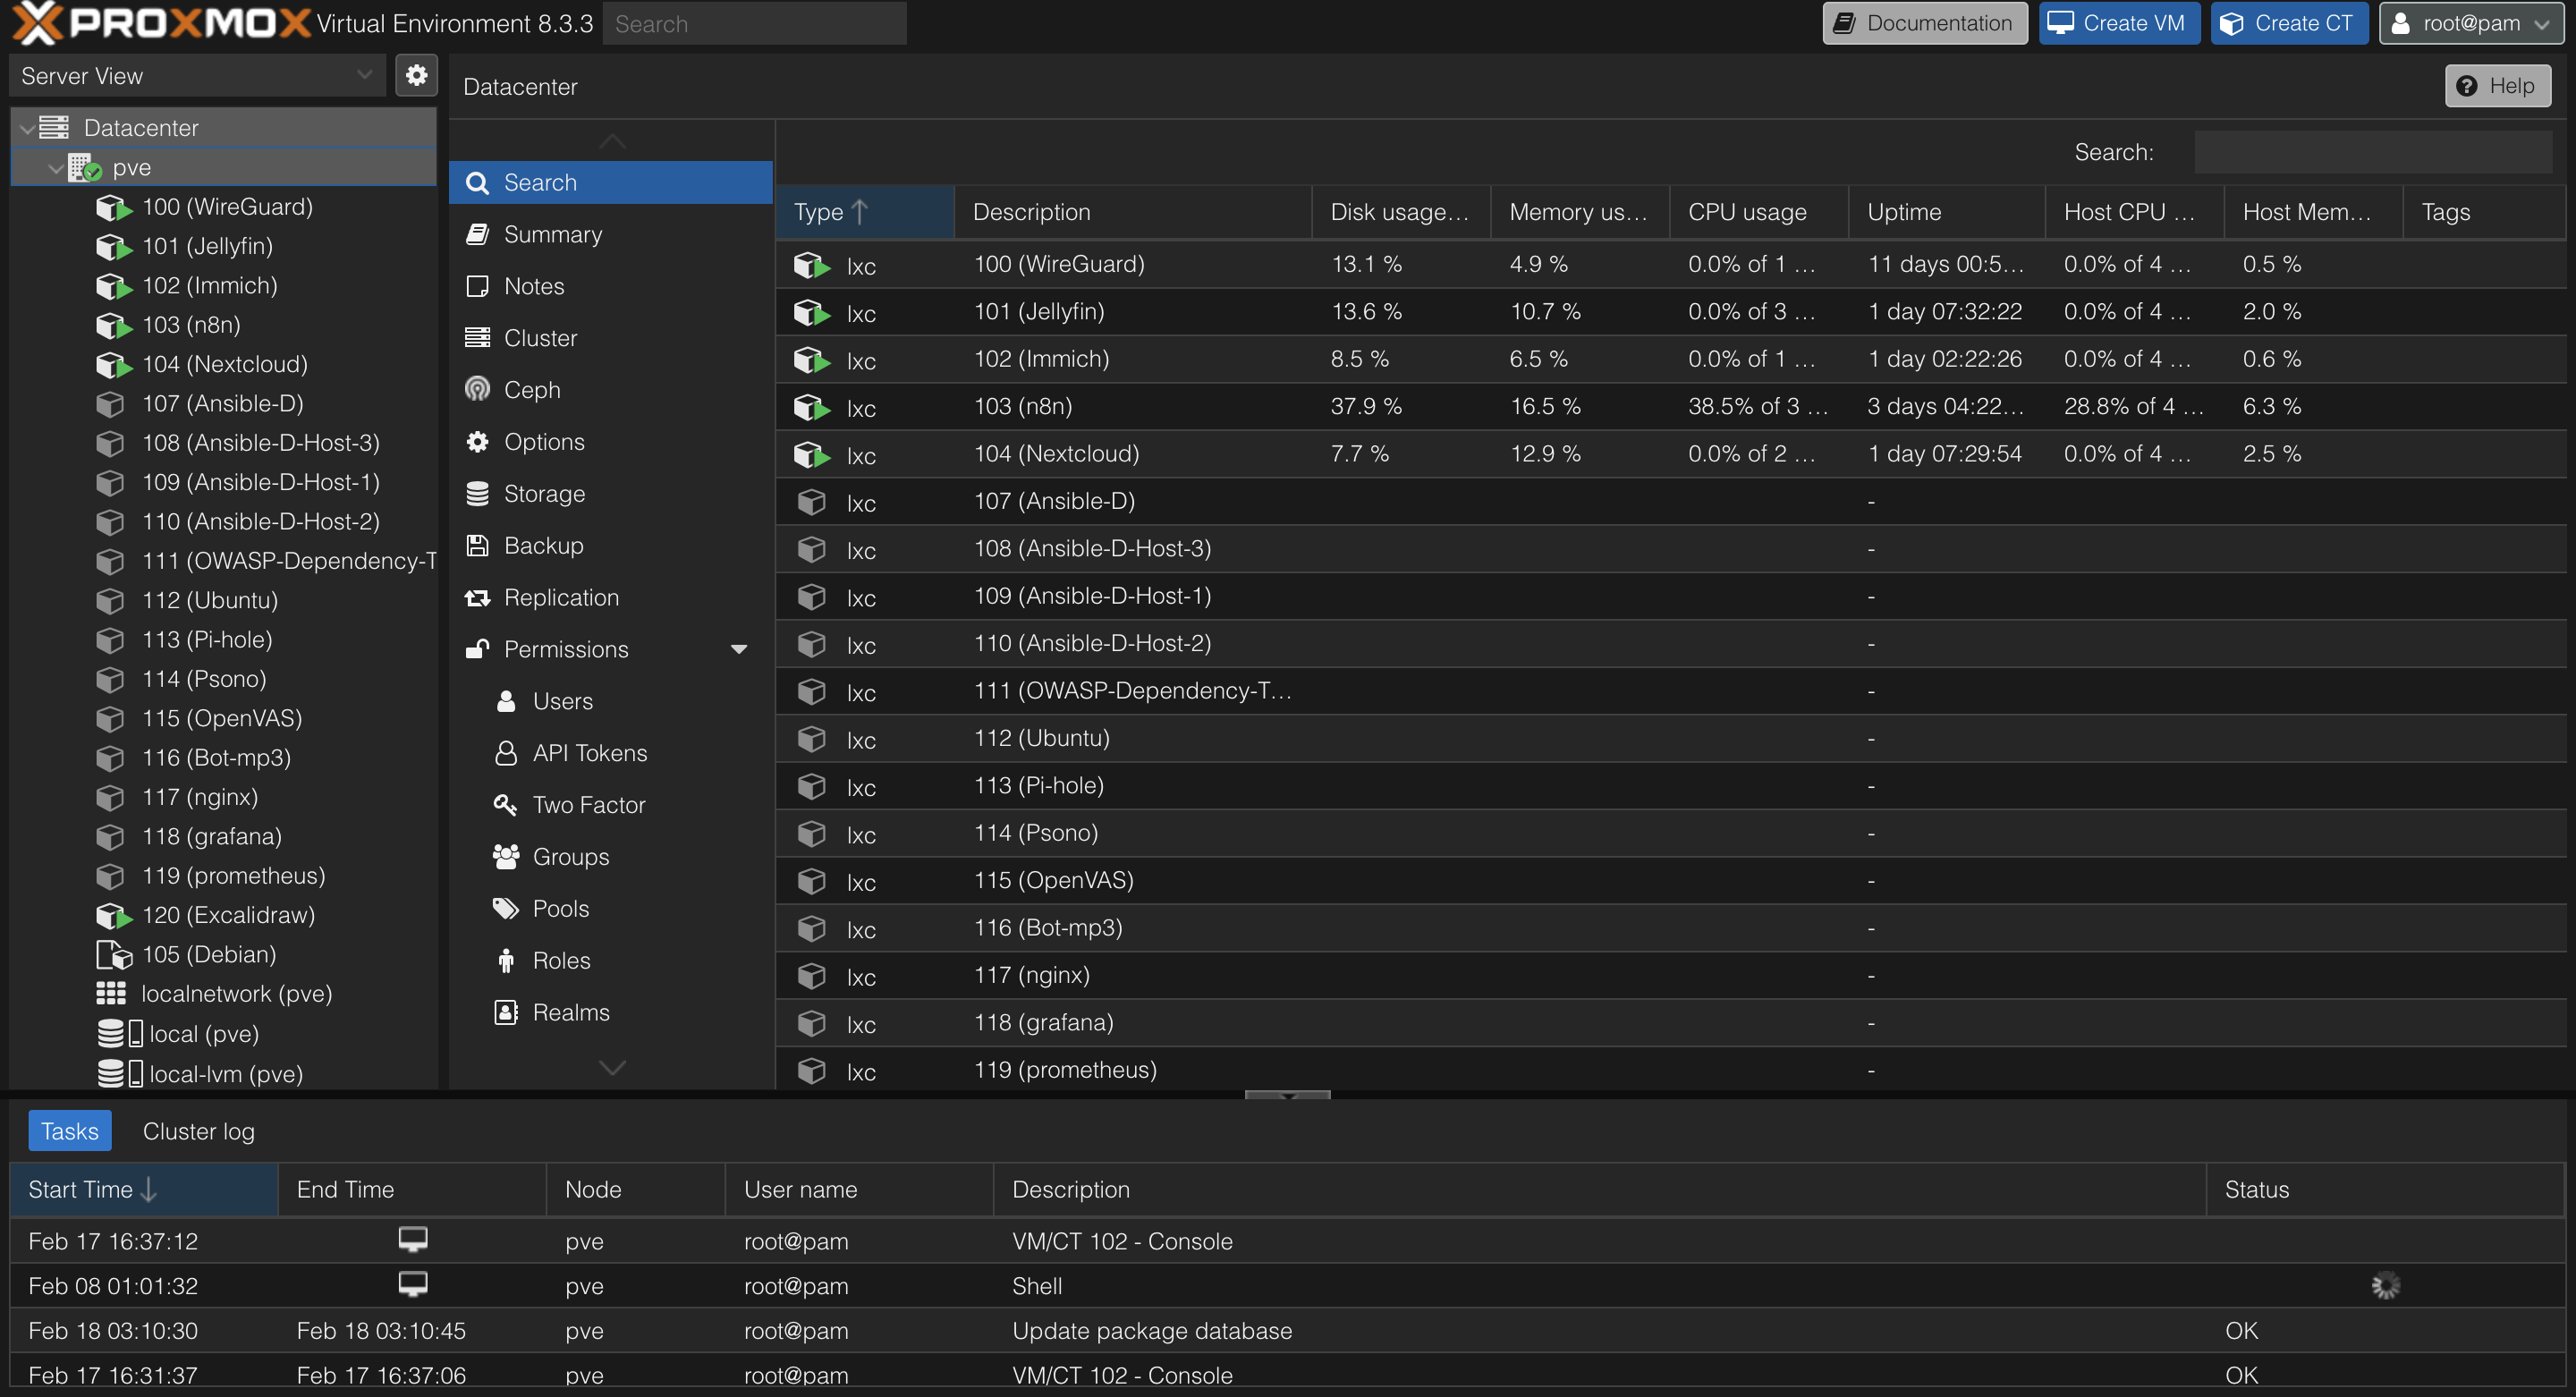
Task: Click the Help button top right
Action: coord(2497,84)
